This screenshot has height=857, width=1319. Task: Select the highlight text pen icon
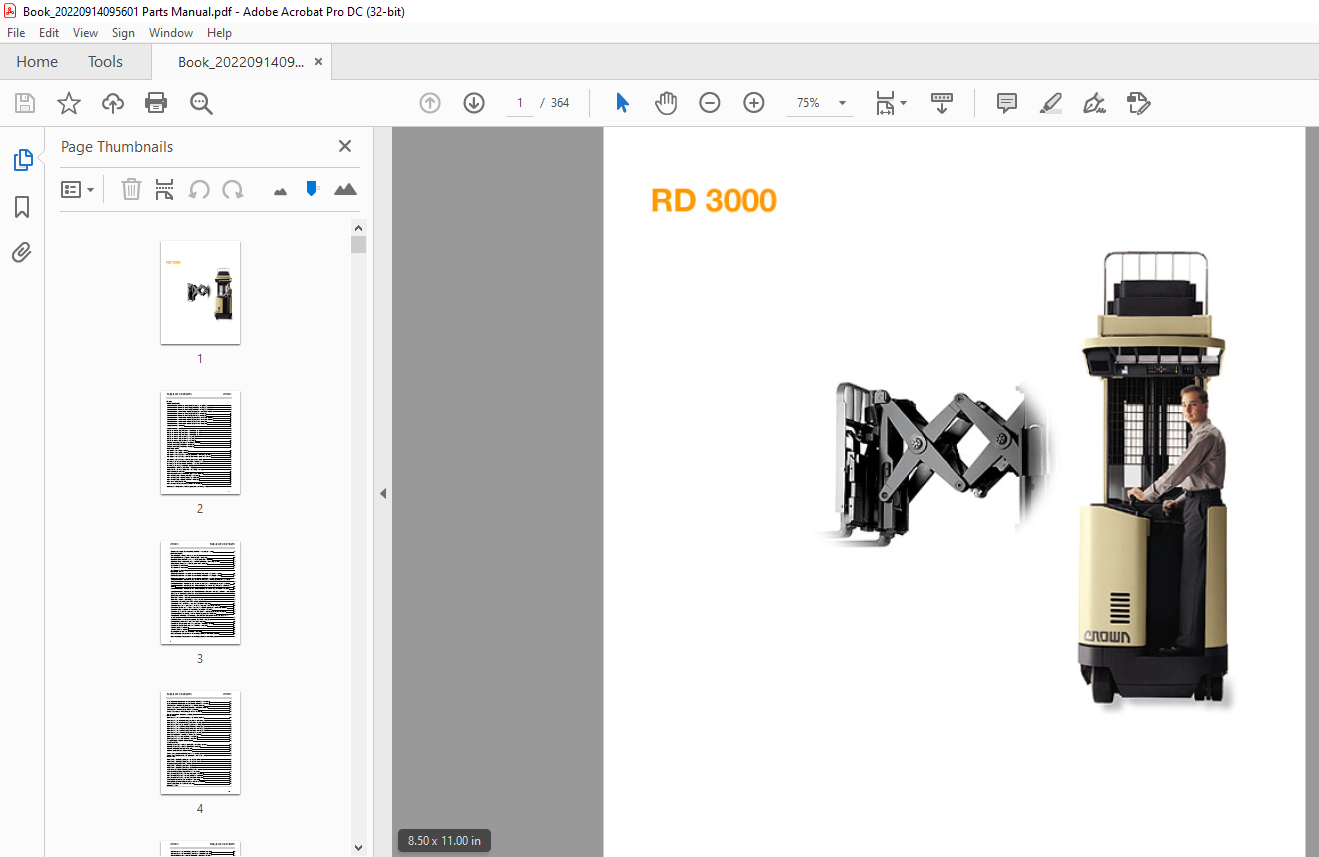click(x=1051, y=103)
